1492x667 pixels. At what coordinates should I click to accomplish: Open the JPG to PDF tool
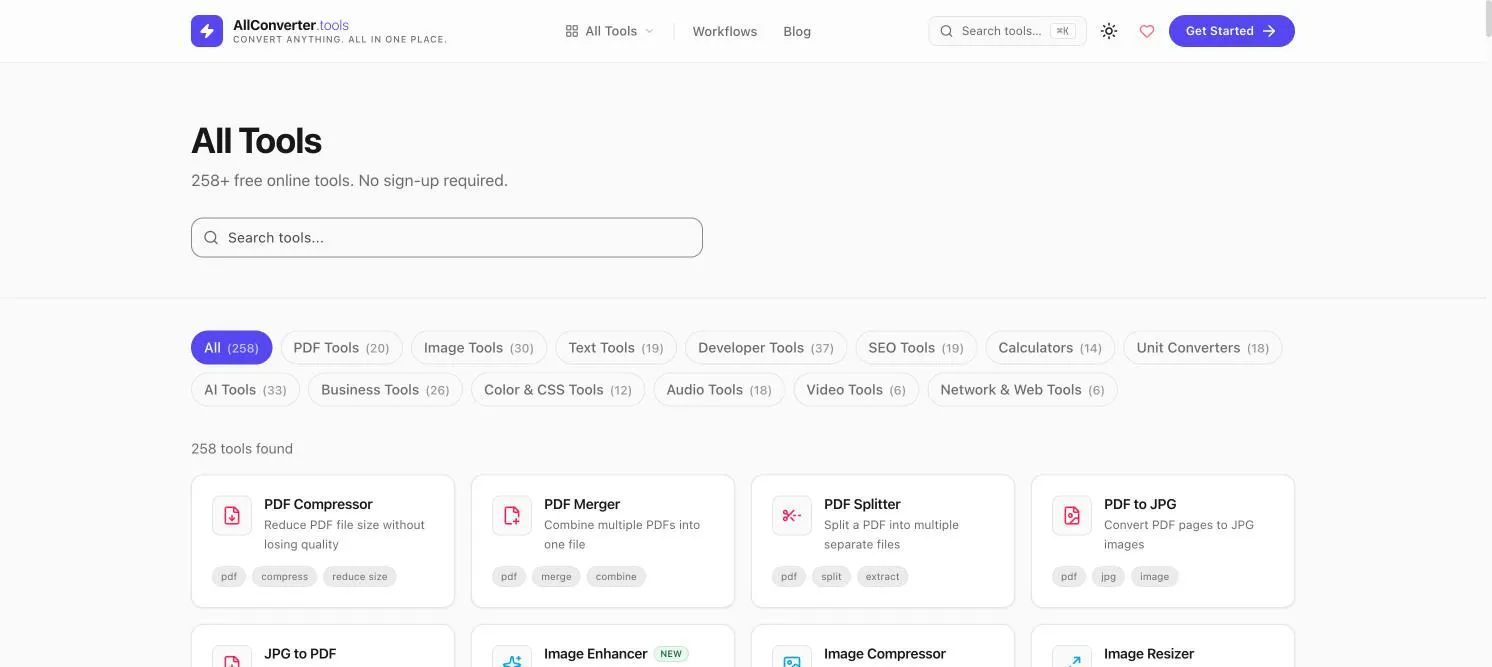click(300, 654)
